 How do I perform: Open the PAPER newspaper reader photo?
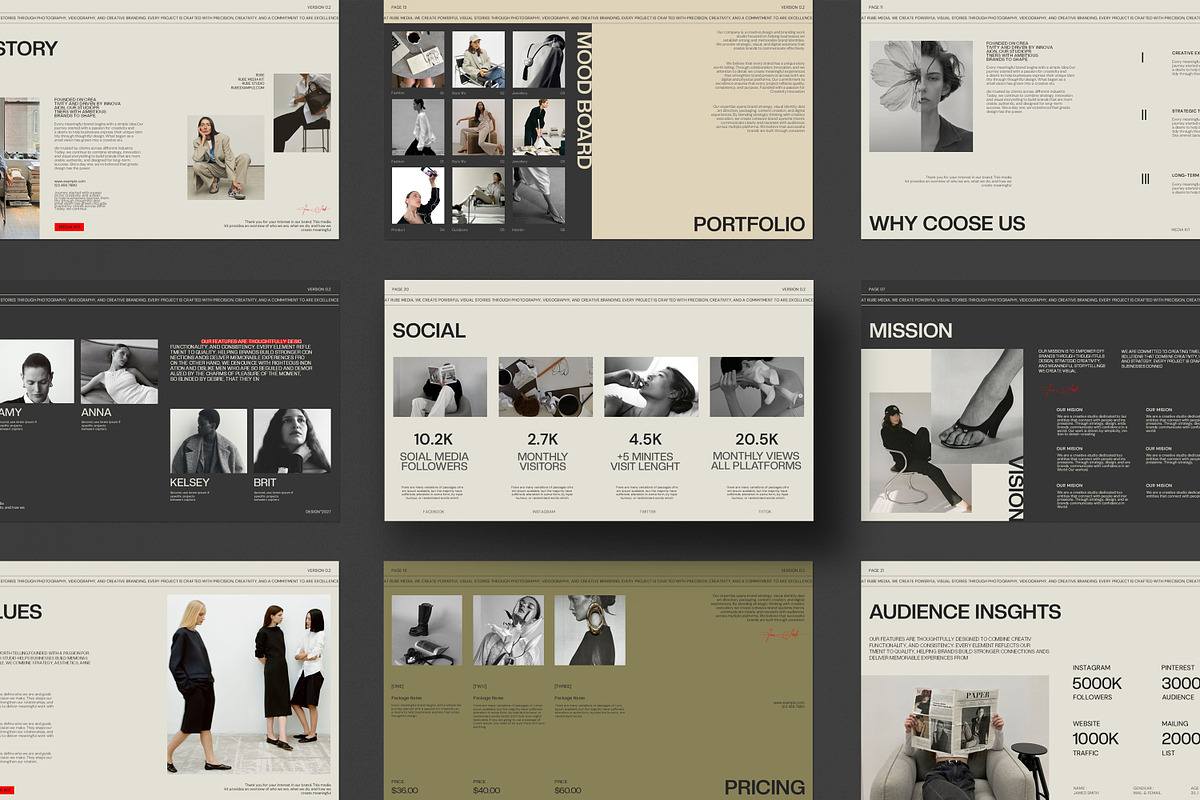pyautogui.click(x=959, y=737)
